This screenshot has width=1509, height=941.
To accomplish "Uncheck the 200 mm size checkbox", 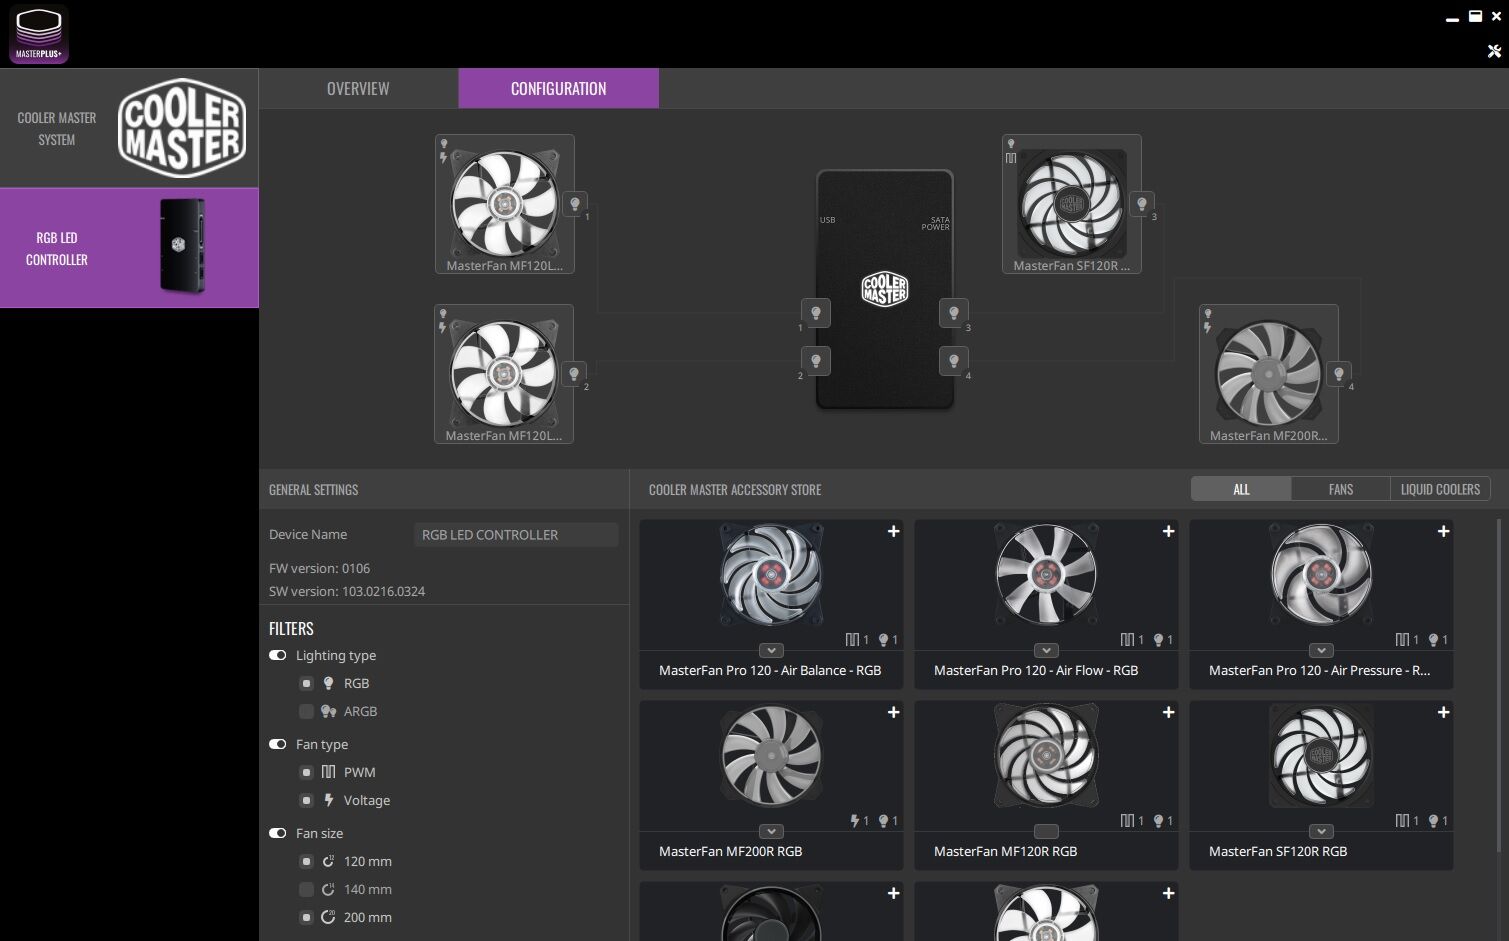I will [x=306, y=917].
